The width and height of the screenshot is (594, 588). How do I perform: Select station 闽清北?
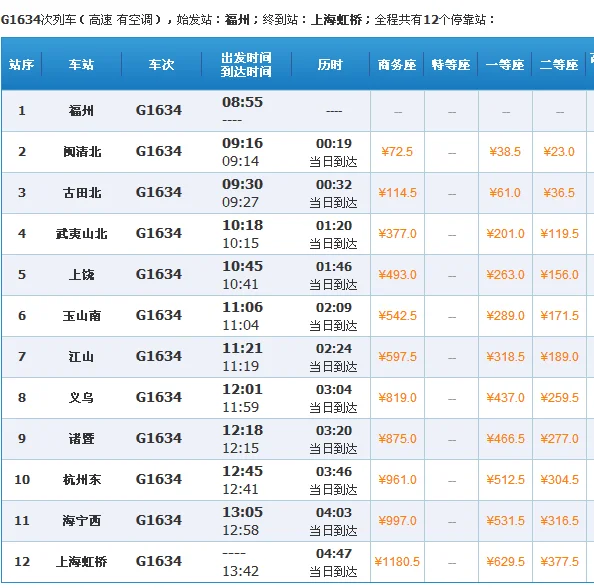coord(82,152)
